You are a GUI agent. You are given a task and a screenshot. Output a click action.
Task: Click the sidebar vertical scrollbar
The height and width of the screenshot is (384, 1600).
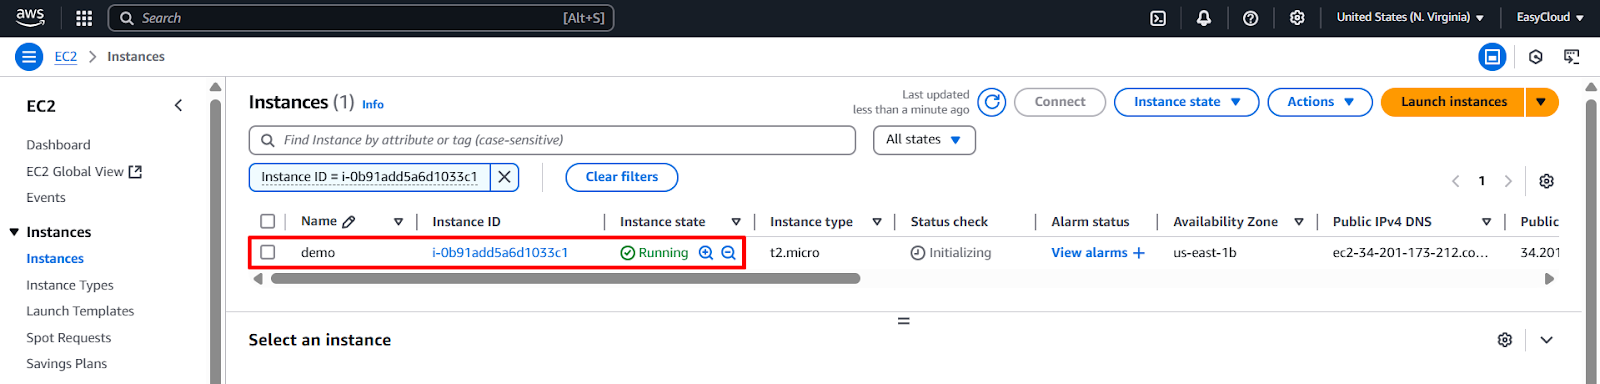click(x=215, y=240)
